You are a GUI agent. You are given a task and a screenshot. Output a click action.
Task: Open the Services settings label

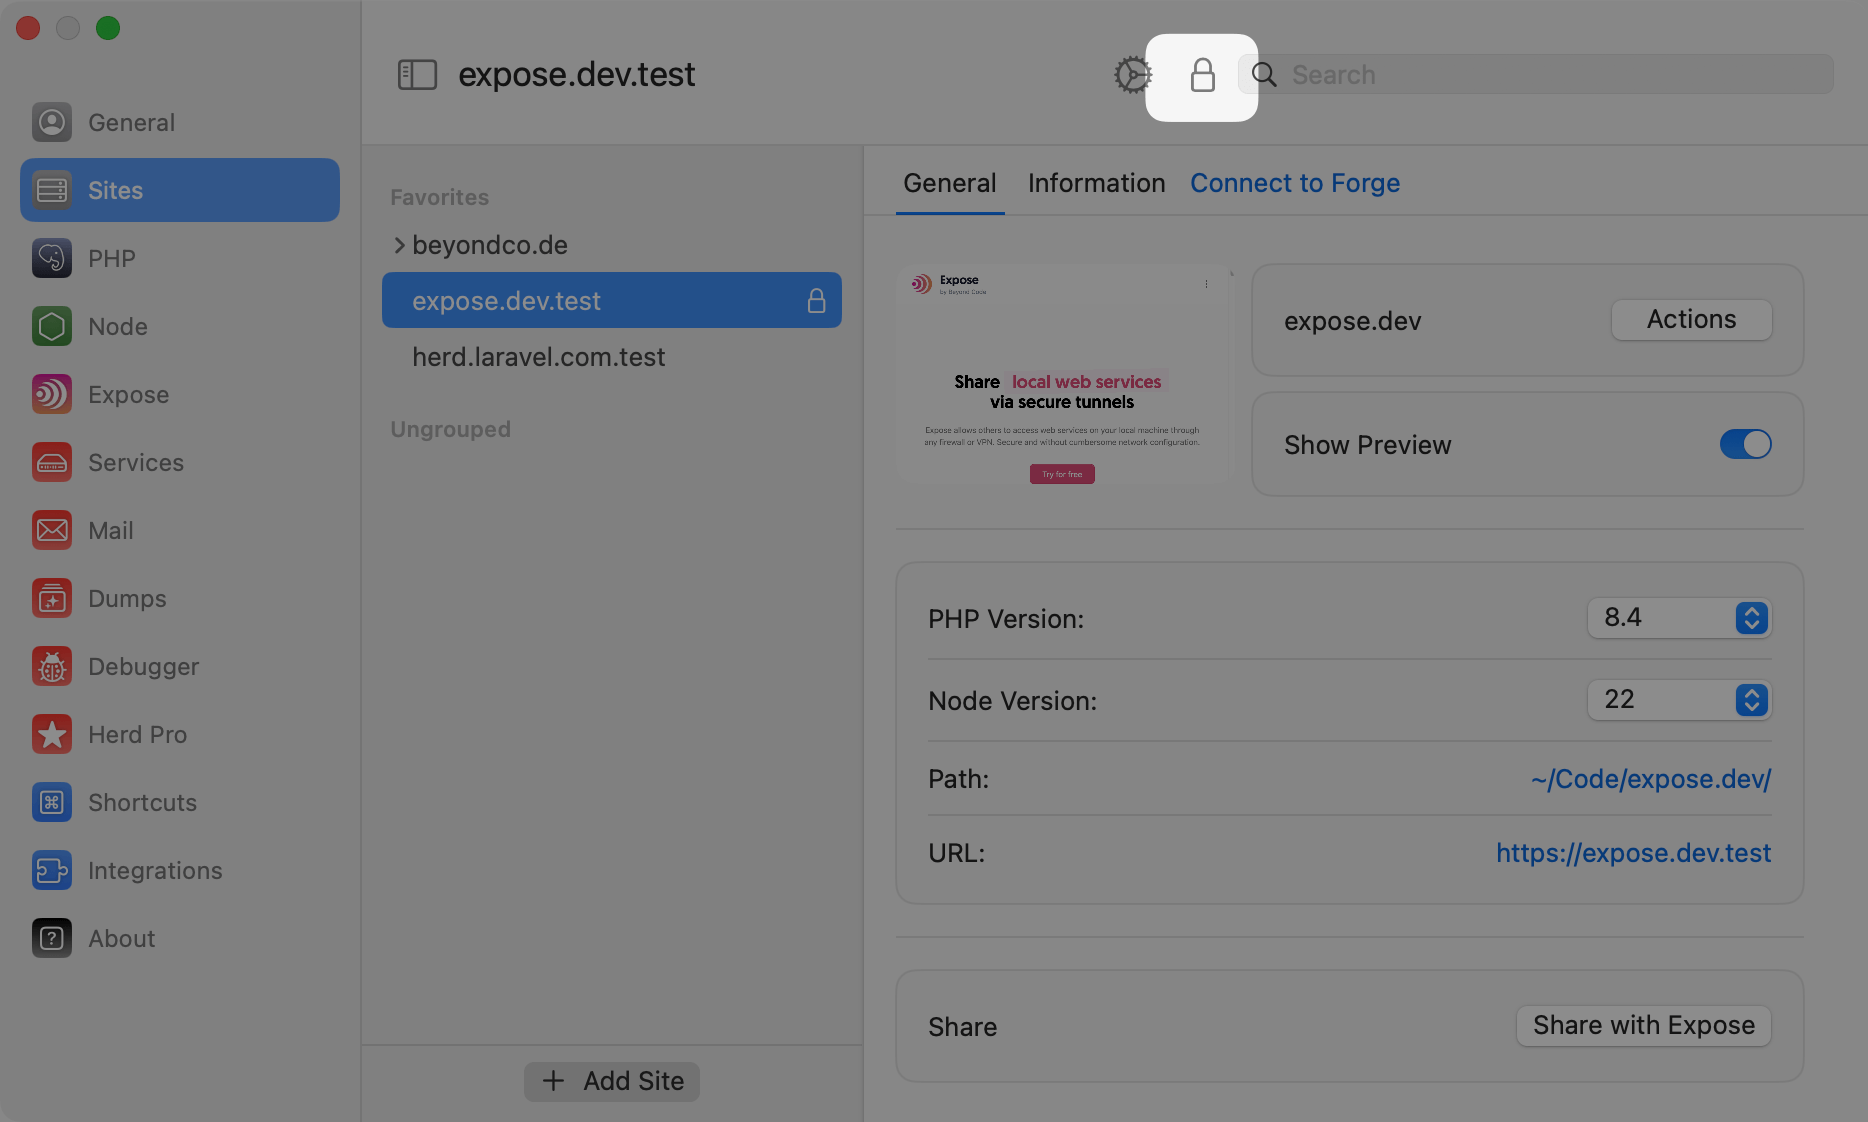[x=136, y=462]
